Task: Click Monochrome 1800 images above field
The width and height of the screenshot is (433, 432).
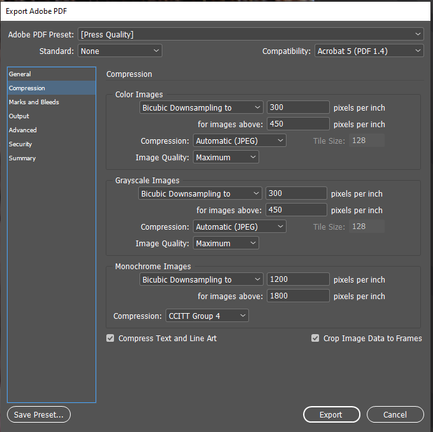Action: click(x=298, y=296)
